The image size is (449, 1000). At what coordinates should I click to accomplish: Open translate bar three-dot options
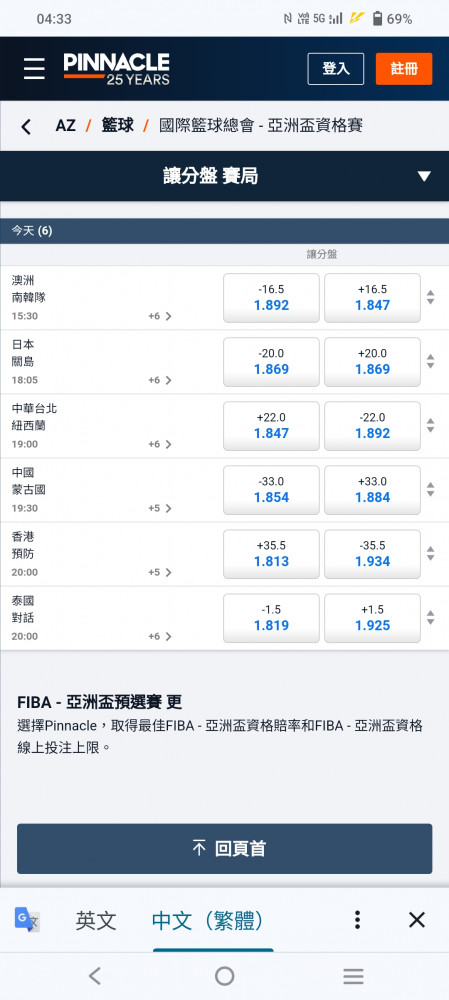pos(357,920)
